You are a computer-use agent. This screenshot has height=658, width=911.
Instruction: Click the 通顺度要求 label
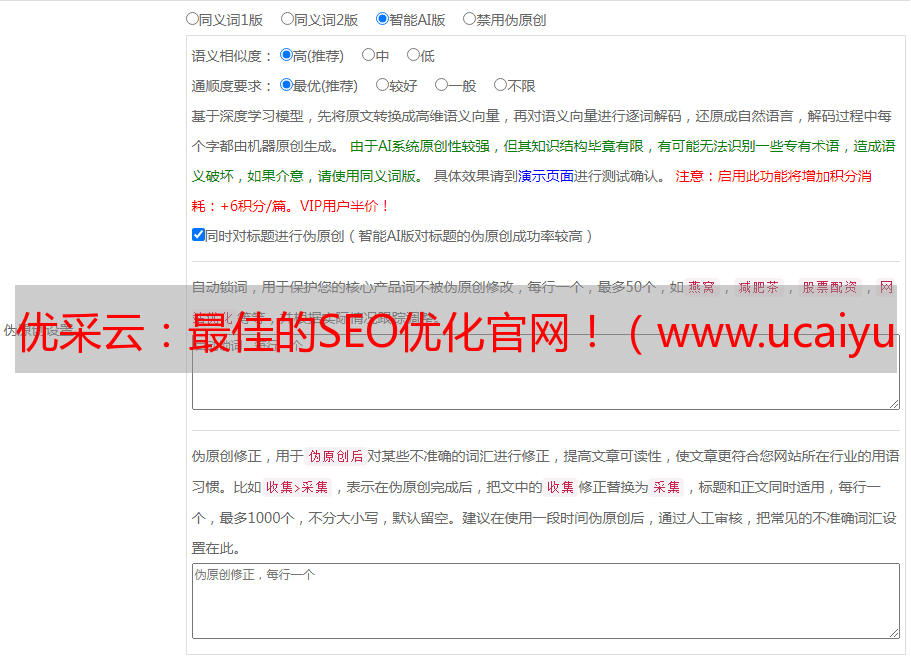231,87
